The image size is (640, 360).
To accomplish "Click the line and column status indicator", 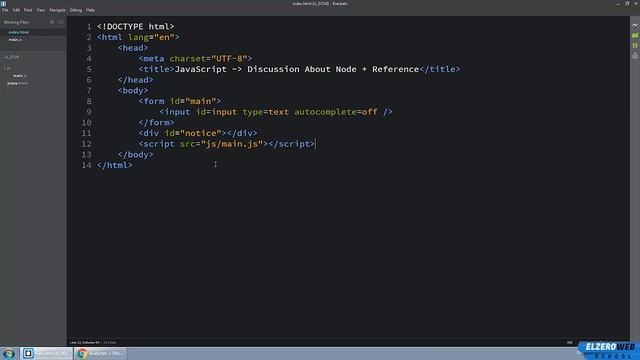I will 84,342.
